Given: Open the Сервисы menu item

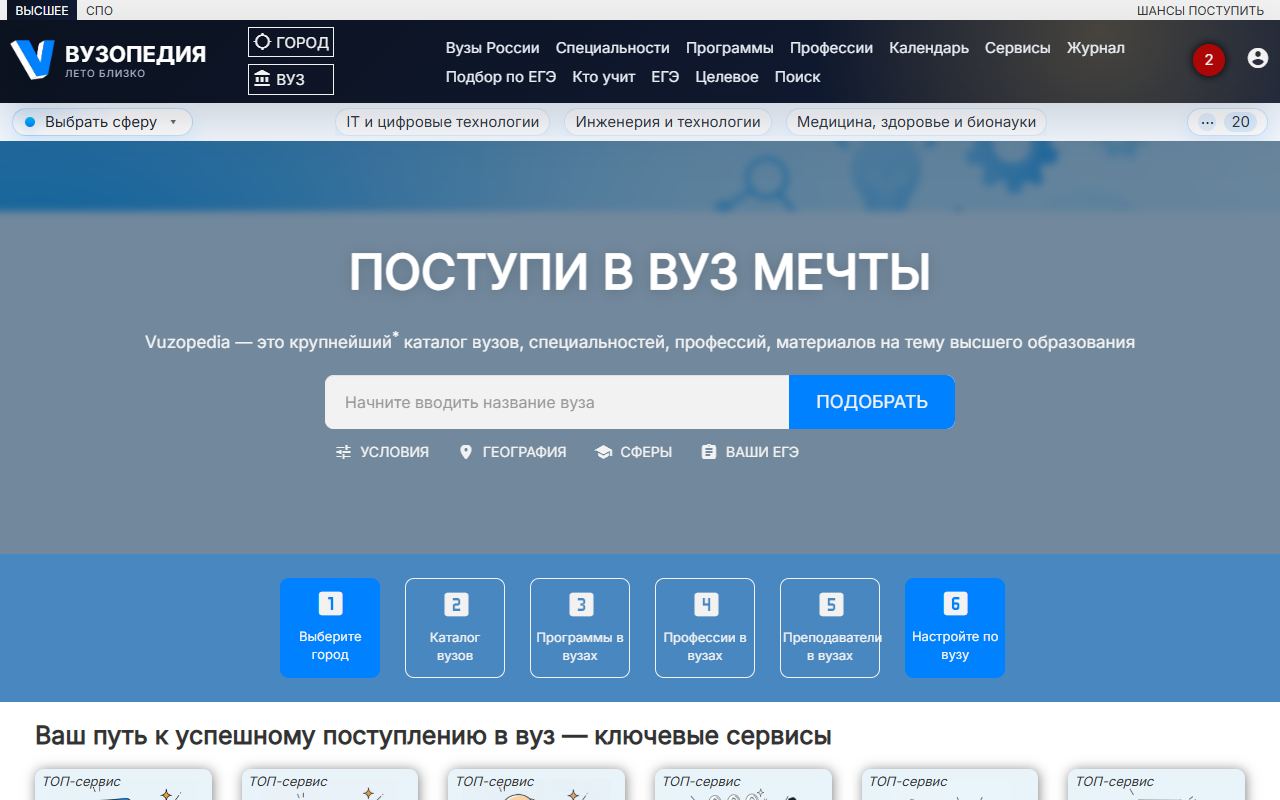Looking at the screenshot, I should 1017,48.
